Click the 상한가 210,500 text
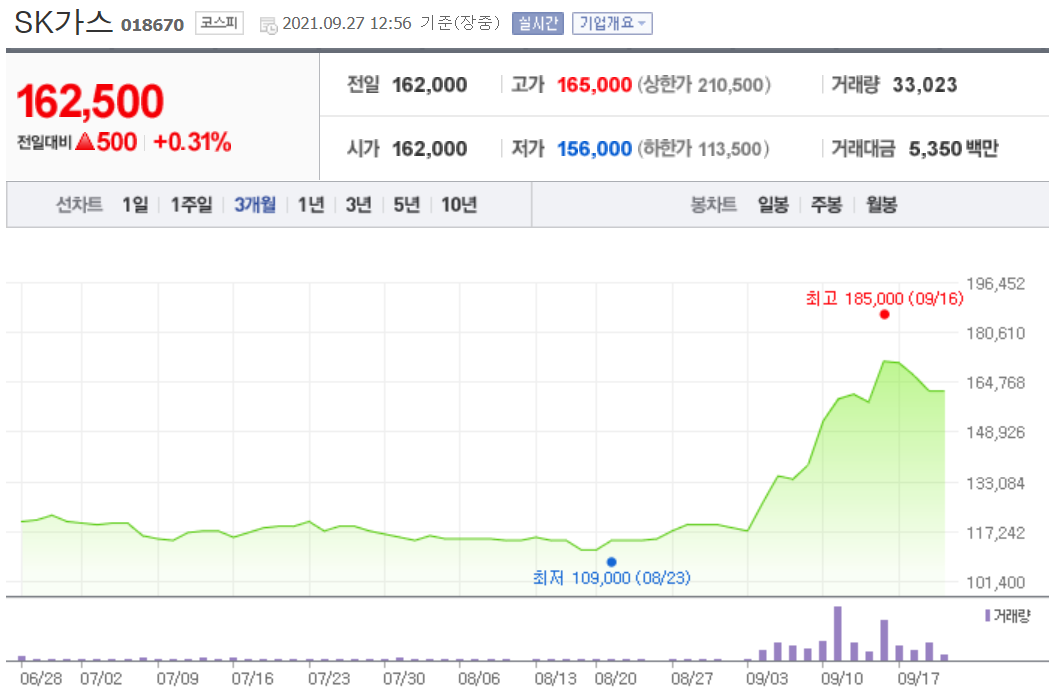 pyautogui.click(x=704, y=85)
